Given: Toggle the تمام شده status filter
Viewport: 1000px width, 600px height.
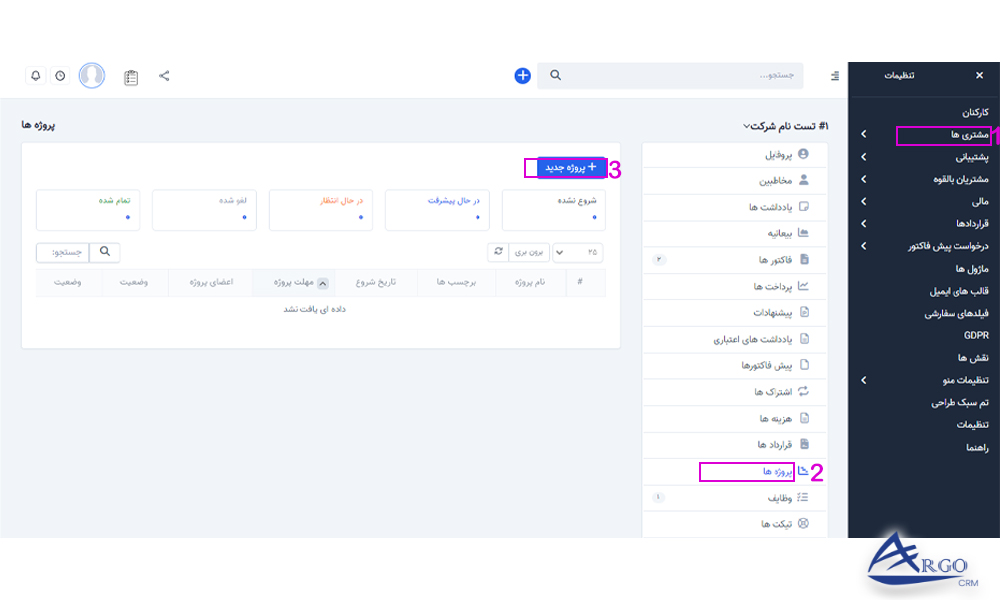Looking at the screenshot, I should [87, 209].
